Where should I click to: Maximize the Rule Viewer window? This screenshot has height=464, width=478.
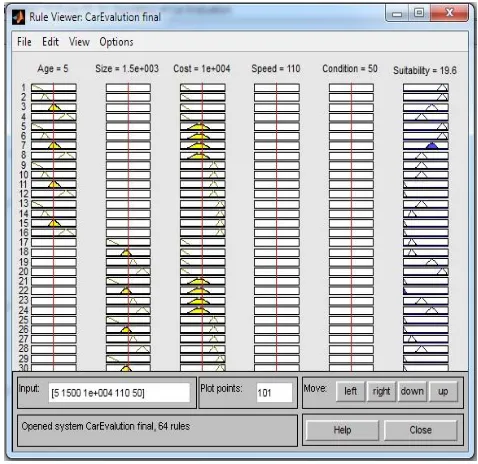pos(419,13)
